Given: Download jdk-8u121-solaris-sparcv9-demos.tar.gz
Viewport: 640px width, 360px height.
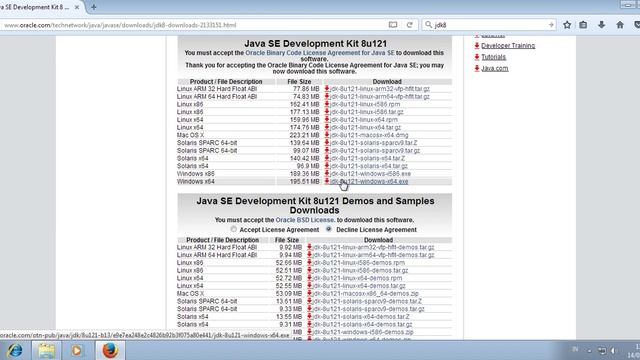Looking at the screenshot, I should click(x=369, y=309).
